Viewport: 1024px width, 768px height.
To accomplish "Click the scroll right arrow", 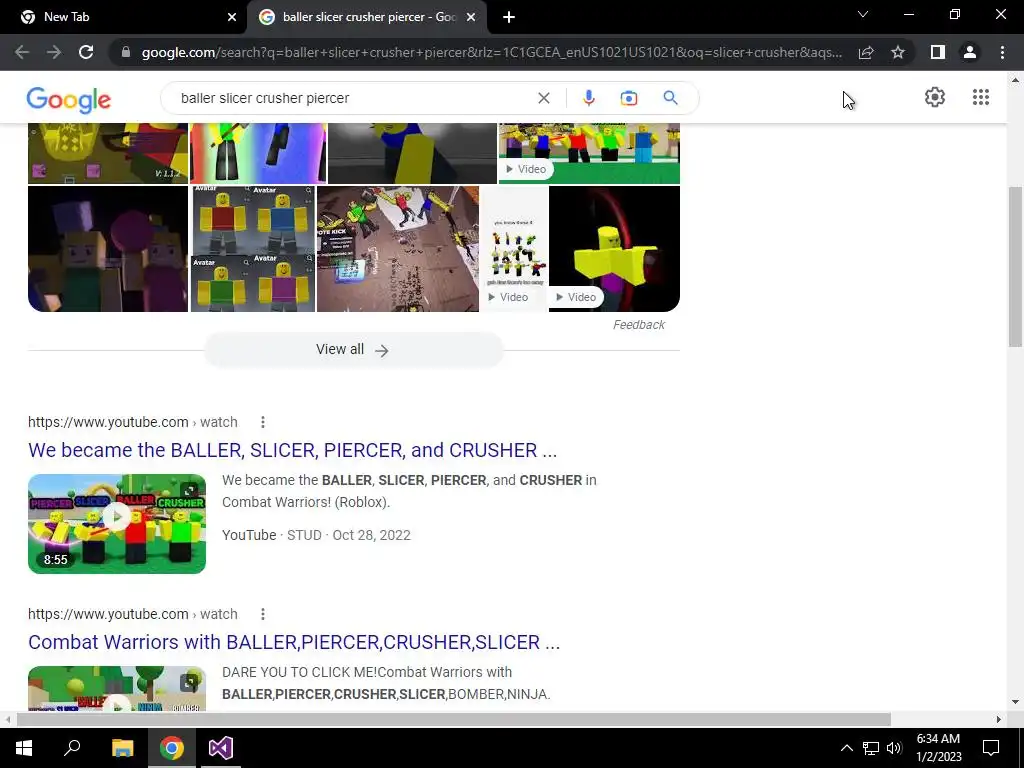I will coord(998,719).
